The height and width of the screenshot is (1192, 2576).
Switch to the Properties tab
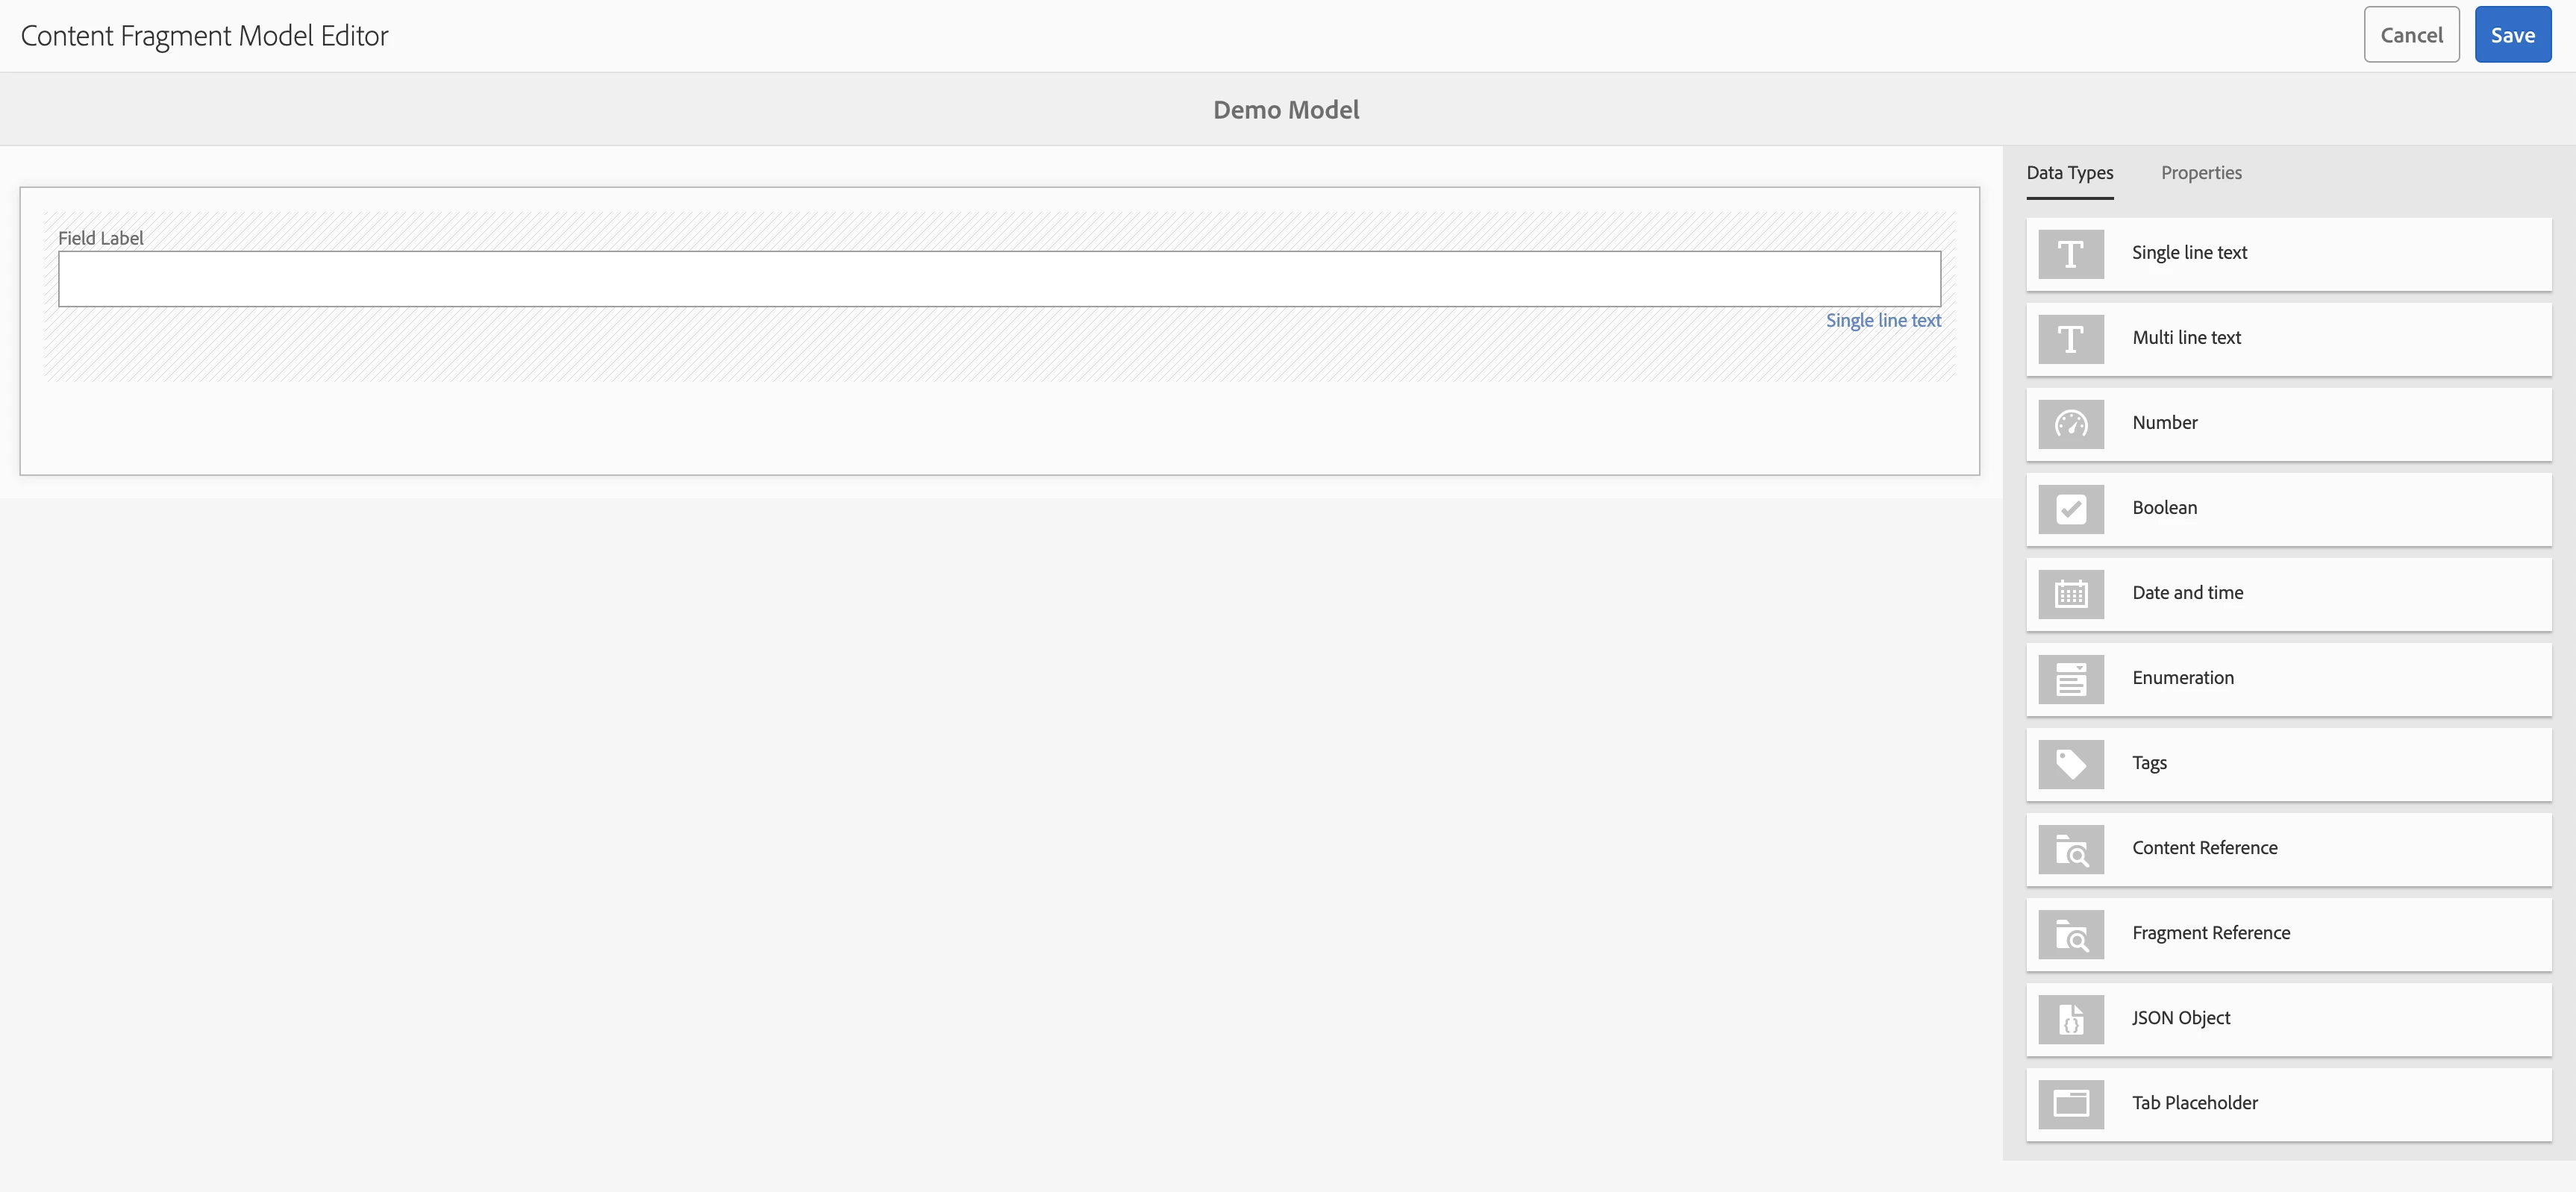[2200, 173]
